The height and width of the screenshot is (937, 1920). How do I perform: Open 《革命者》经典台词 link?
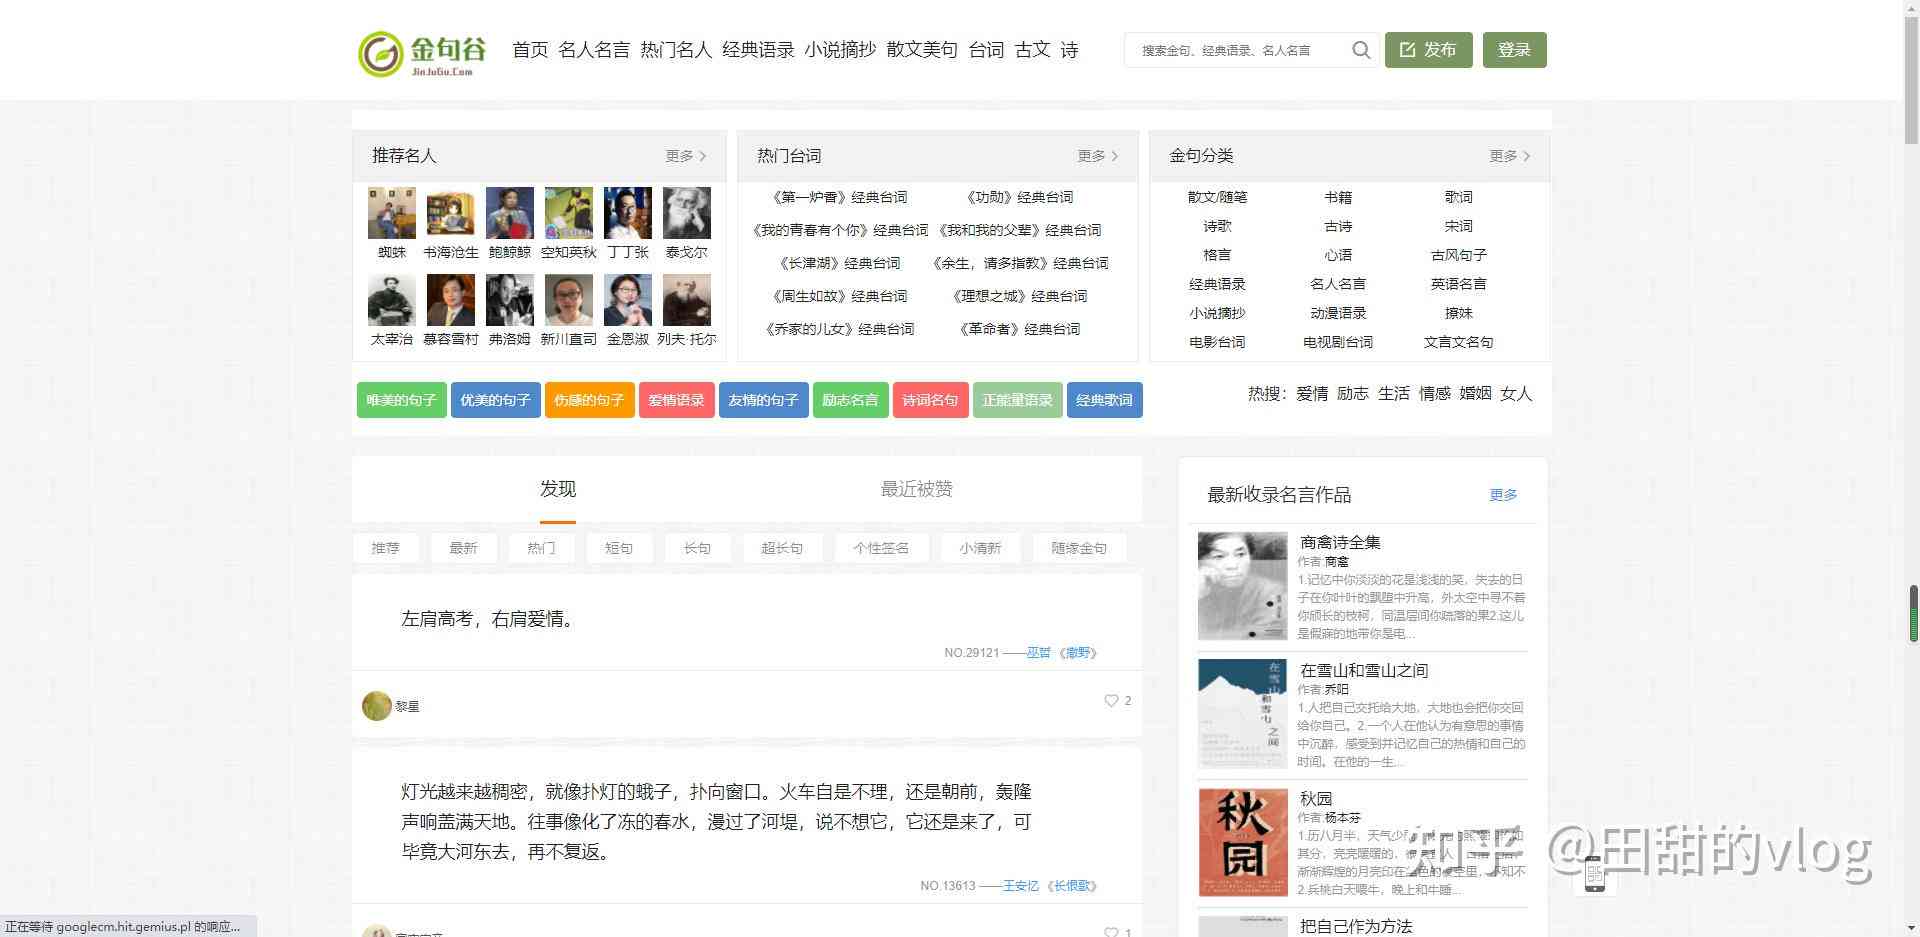[1020, 329]
